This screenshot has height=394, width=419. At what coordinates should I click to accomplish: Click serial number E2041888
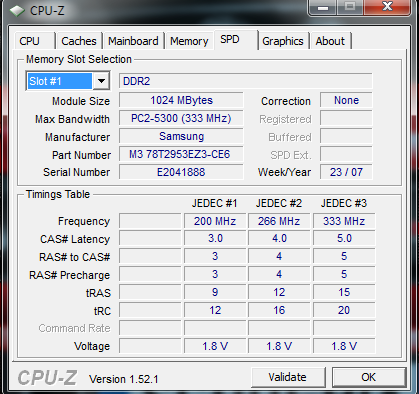[181, 172]
